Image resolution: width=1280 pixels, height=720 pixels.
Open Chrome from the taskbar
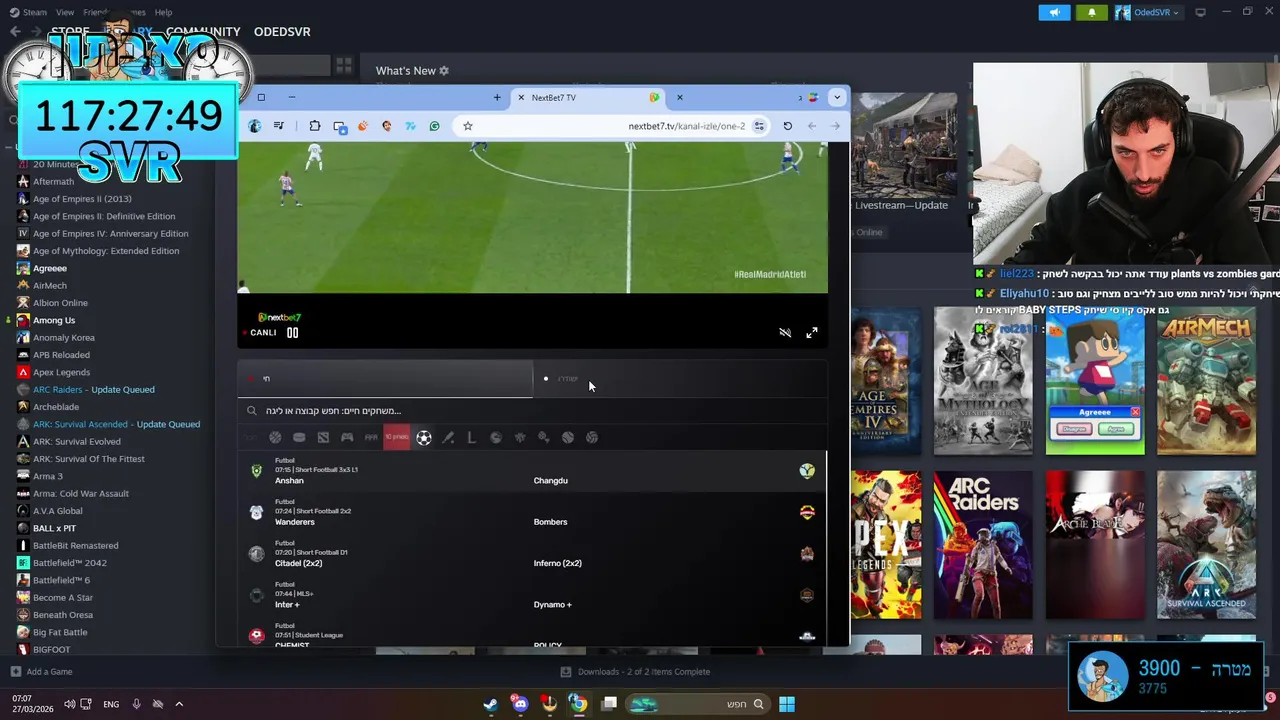tap(578, 704)
